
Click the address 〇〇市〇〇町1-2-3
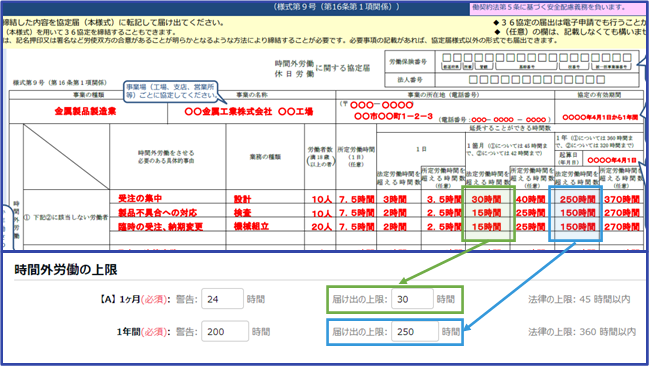pyautogui.click(x=393, y=116)
